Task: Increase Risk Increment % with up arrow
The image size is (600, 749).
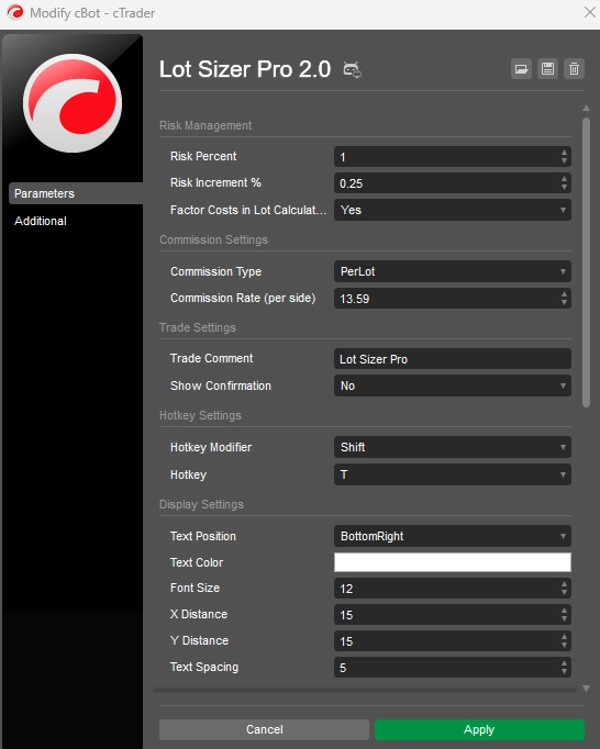Action: pos(564,179)
